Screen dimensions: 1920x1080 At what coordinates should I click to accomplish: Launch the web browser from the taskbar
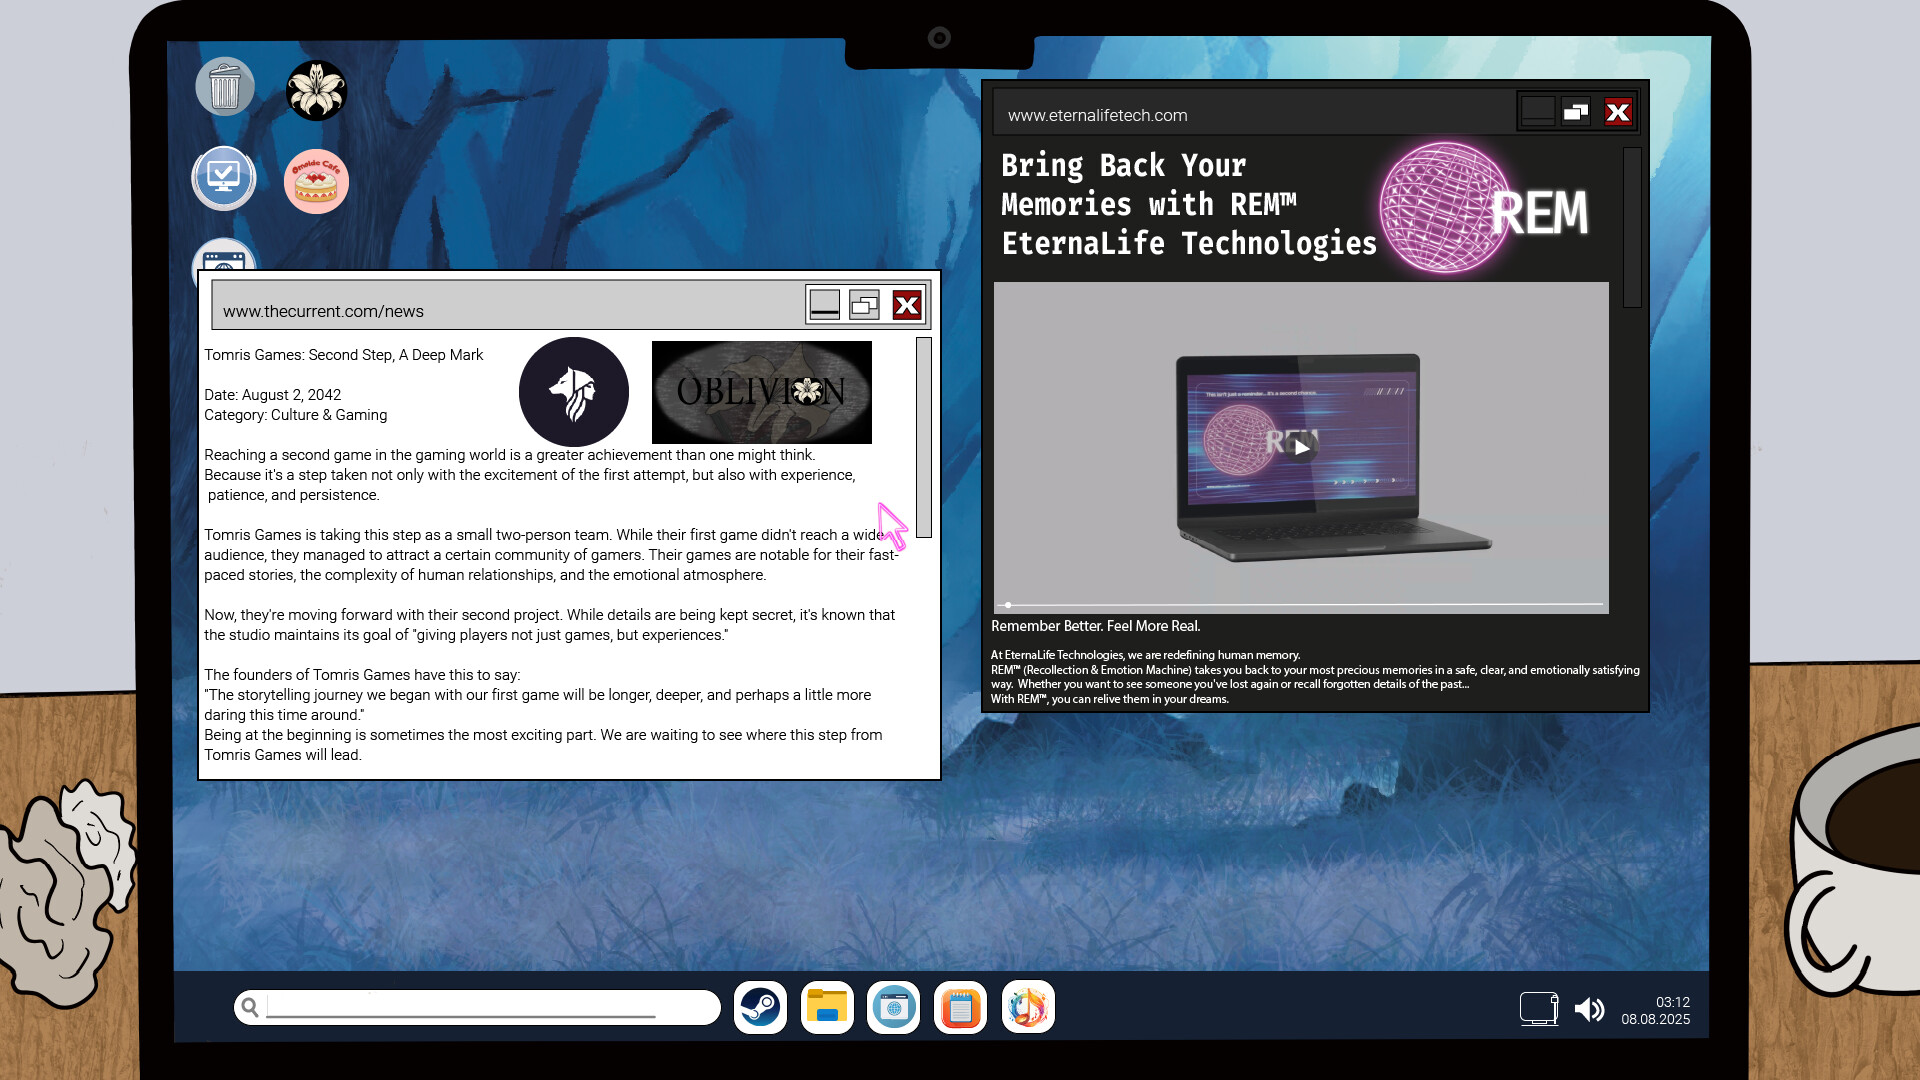[x=893, y=1007]
